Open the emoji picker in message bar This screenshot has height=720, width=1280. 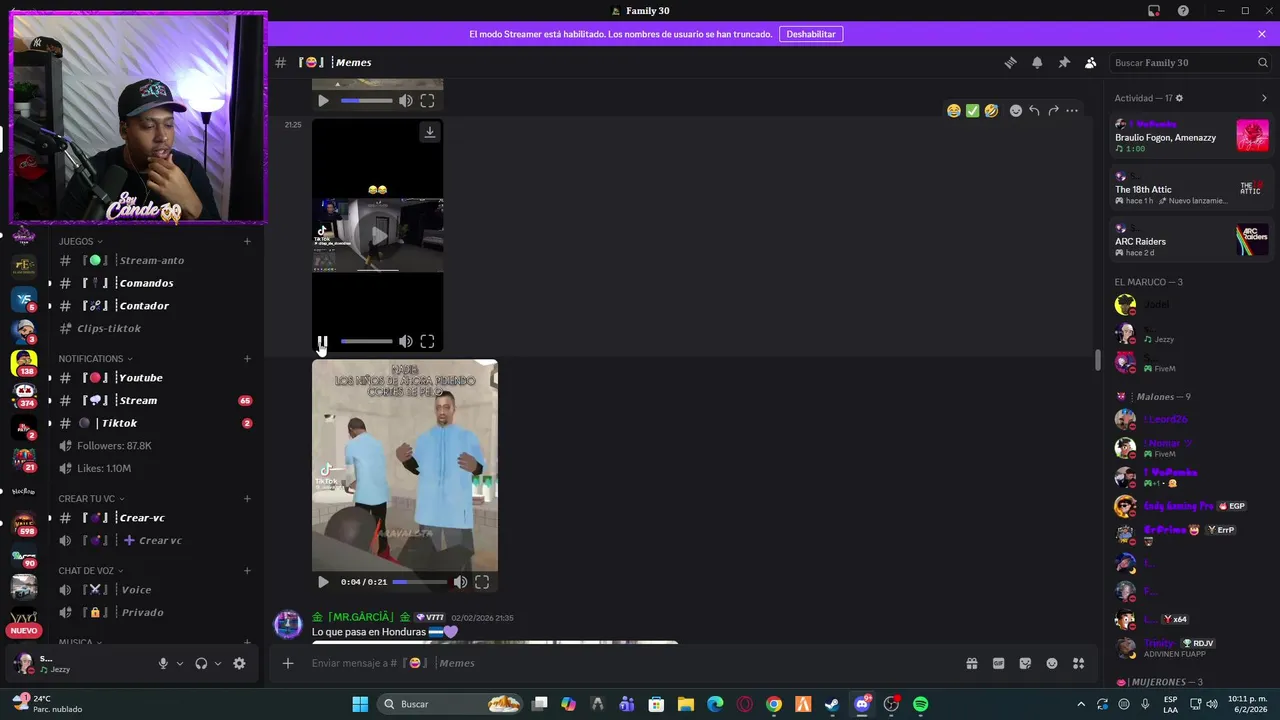(1052, 663)
